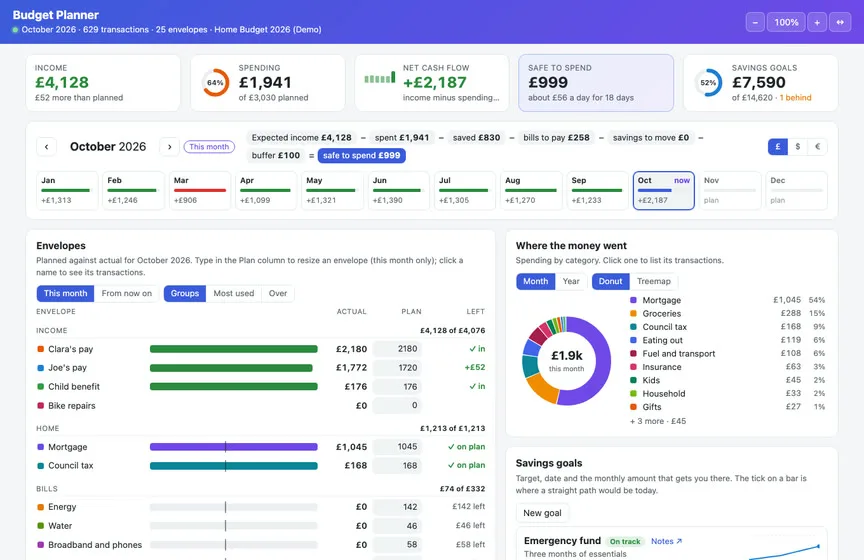
Task: Select the Sep month tile
Action: click(597, 190)
